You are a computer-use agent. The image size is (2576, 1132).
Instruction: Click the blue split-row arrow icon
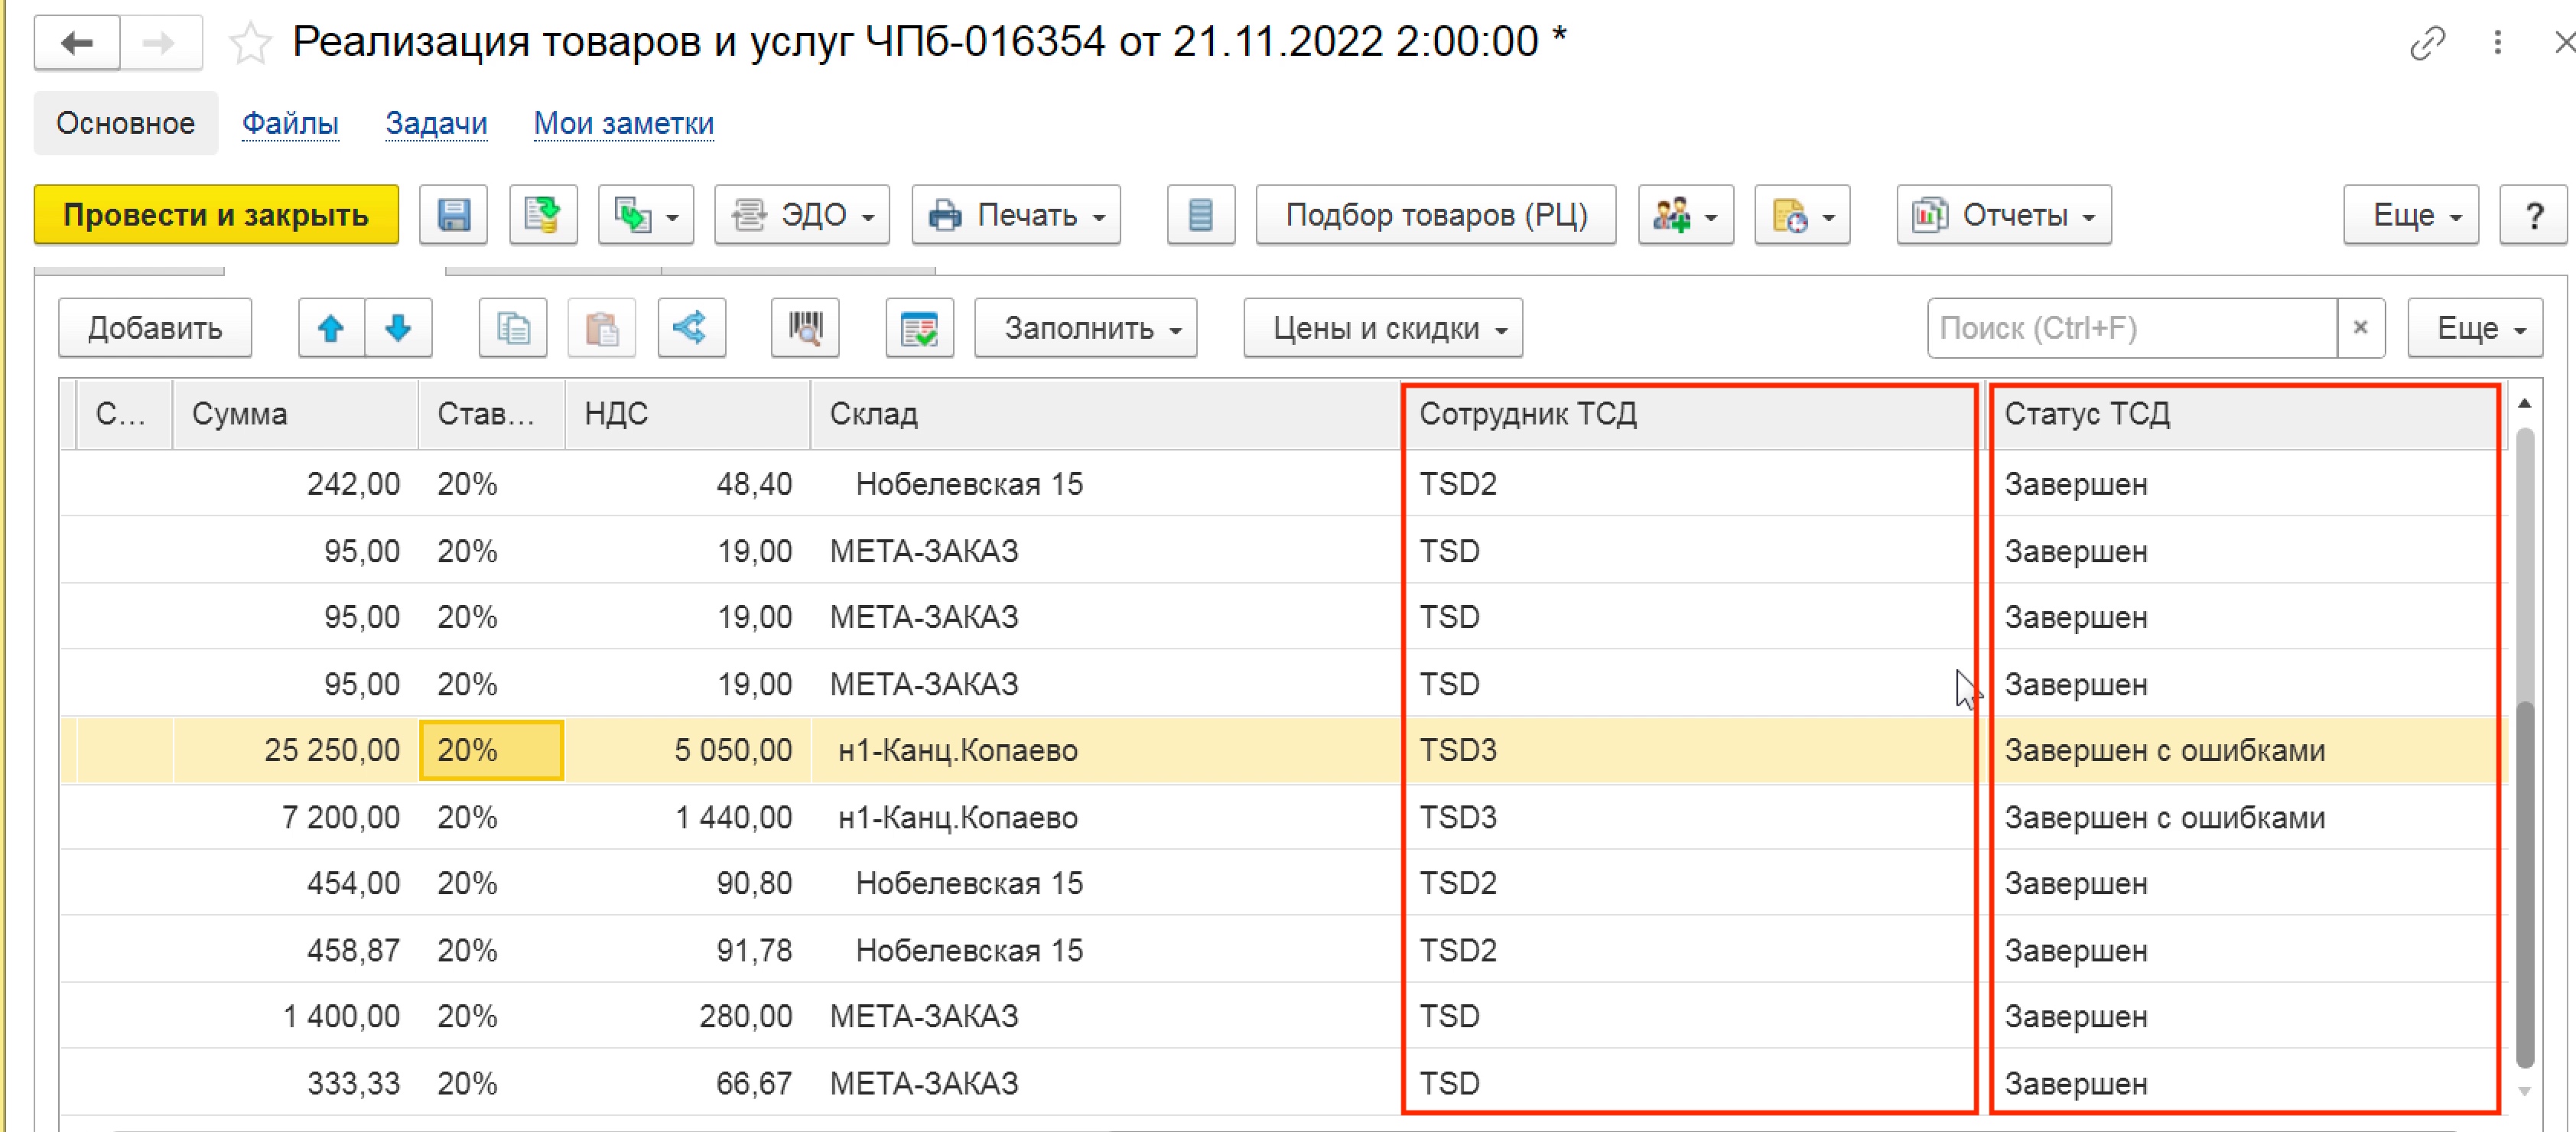[691, 328]
